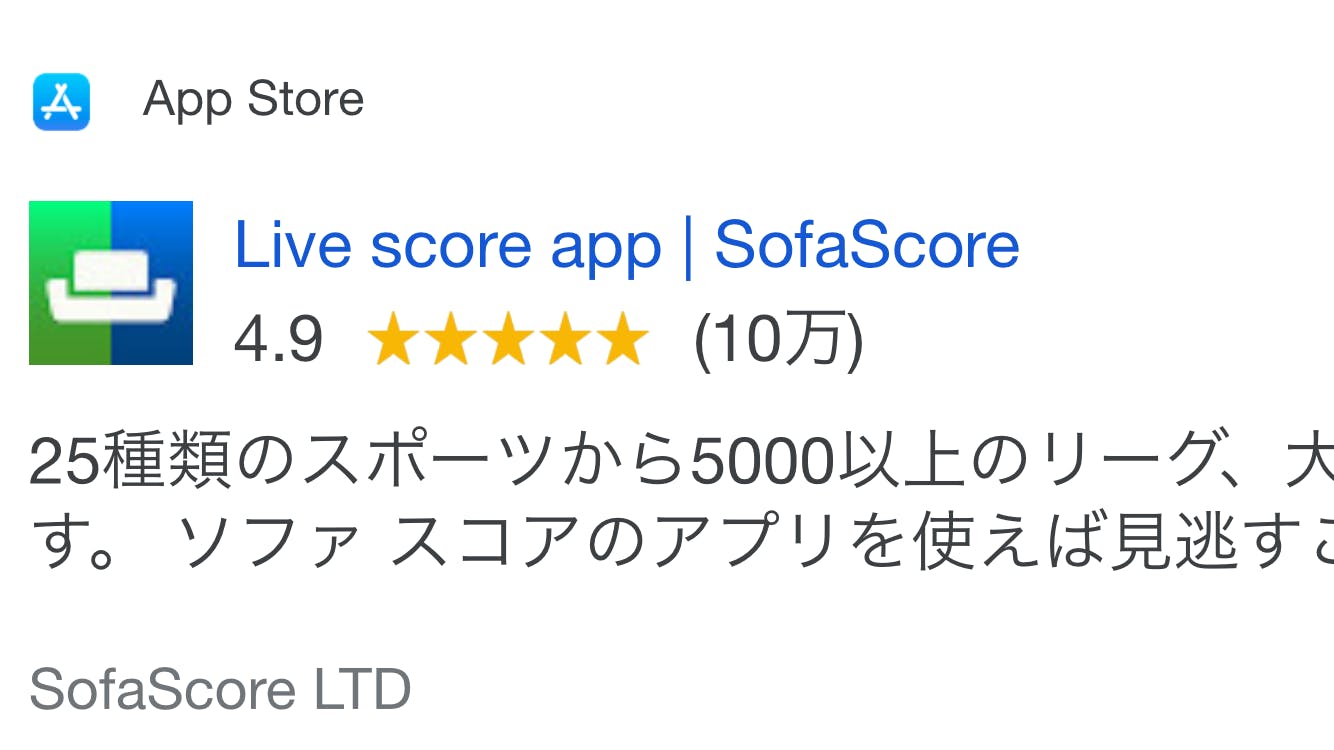
Task: Open the "Live score app | SofaScore" link
Action: pyautogui.click(x=626, y=245)
